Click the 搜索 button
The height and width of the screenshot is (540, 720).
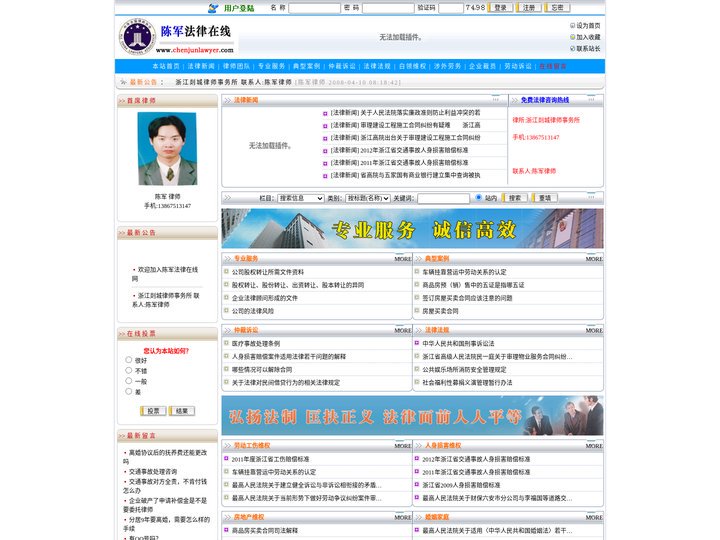pyautogui.click(x=515, y=198)
